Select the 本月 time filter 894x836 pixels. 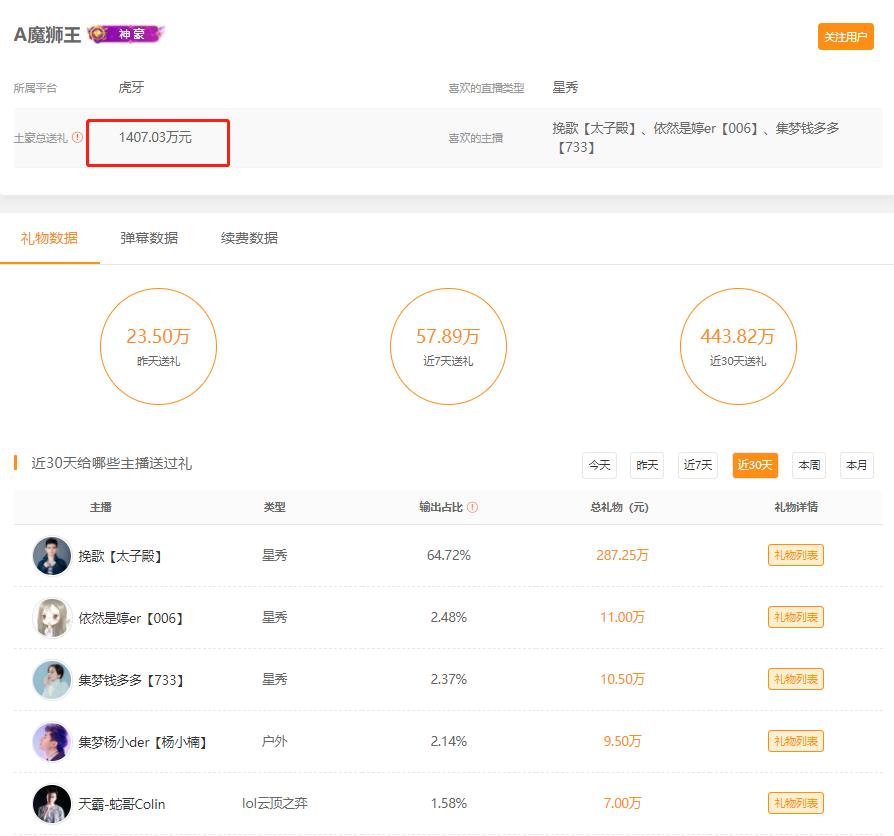tap(856, 465)
